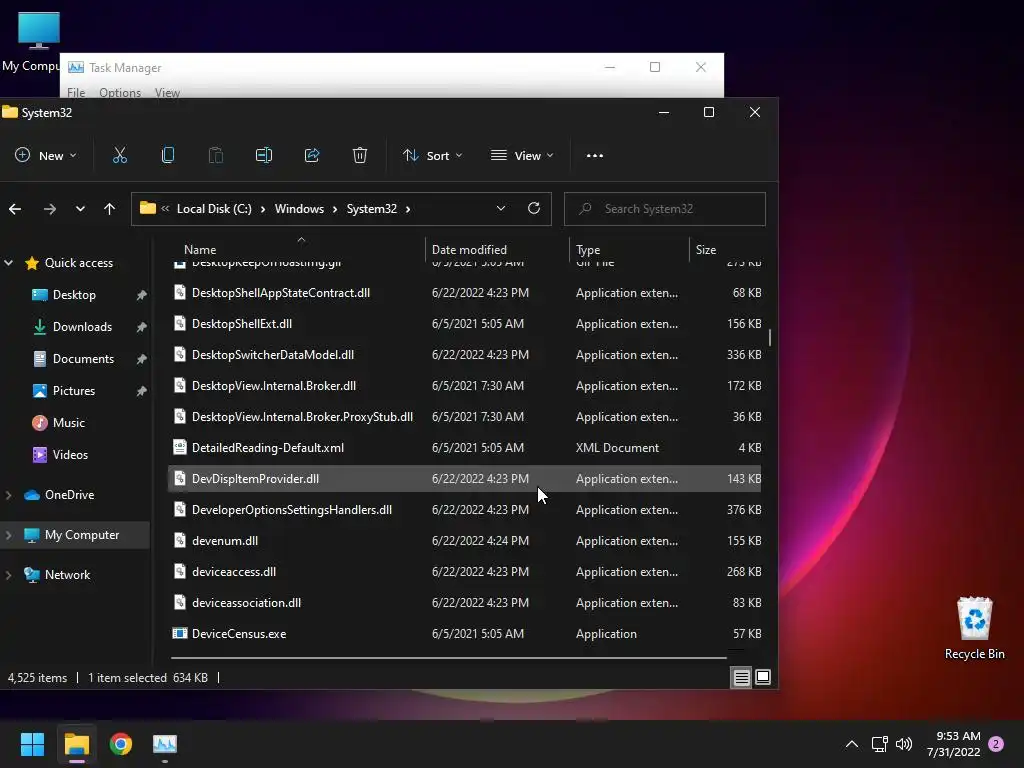Viewport: 1024px width, 768px height.
Task: Click the Paste clipboard icon
Action: point(216,155)
